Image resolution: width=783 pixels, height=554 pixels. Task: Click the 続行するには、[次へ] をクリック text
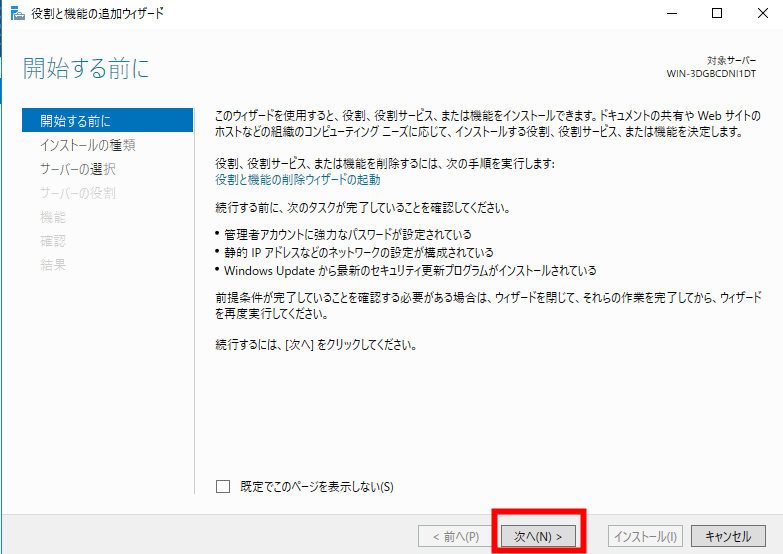(316, 345)
